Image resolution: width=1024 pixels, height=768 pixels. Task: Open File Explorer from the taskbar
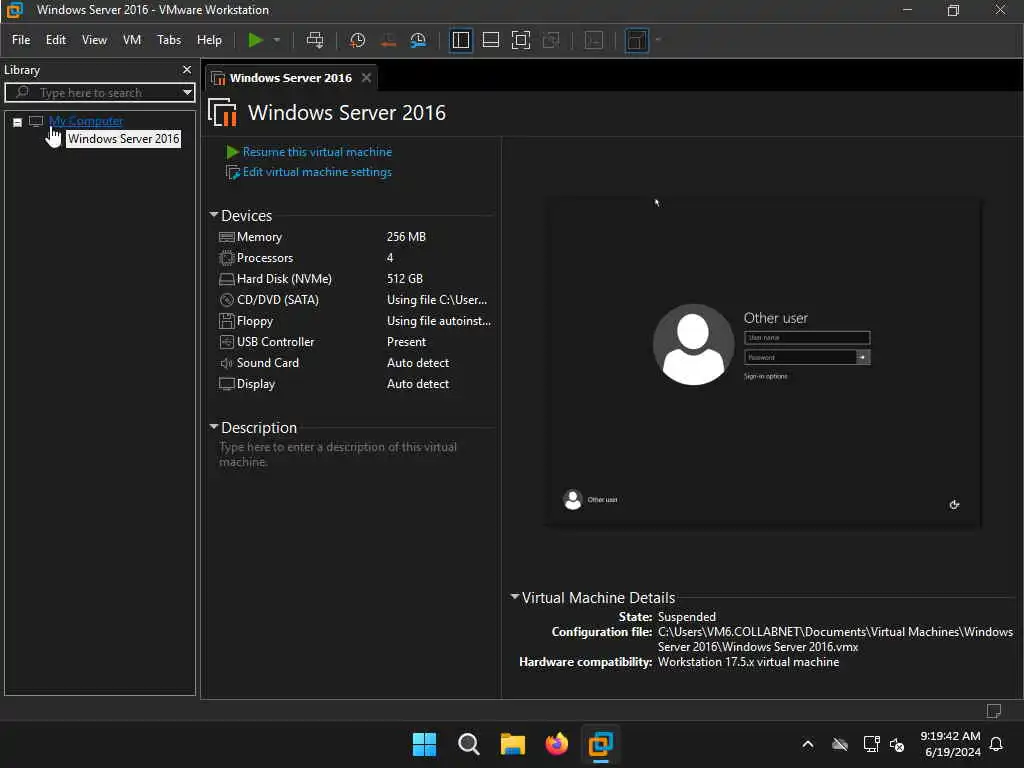[x=513, y=744]
